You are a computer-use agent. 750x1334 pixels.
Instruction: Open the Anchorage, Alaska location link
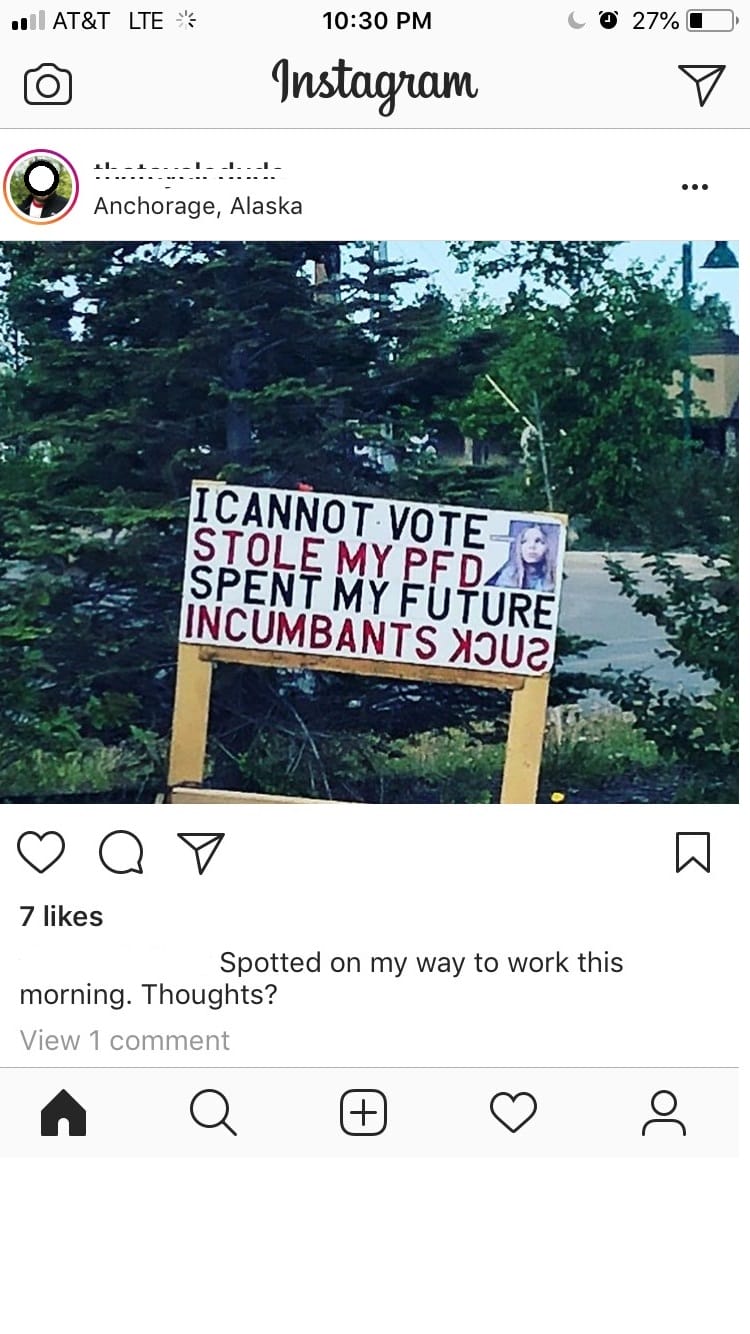click(x=198, y=206)
